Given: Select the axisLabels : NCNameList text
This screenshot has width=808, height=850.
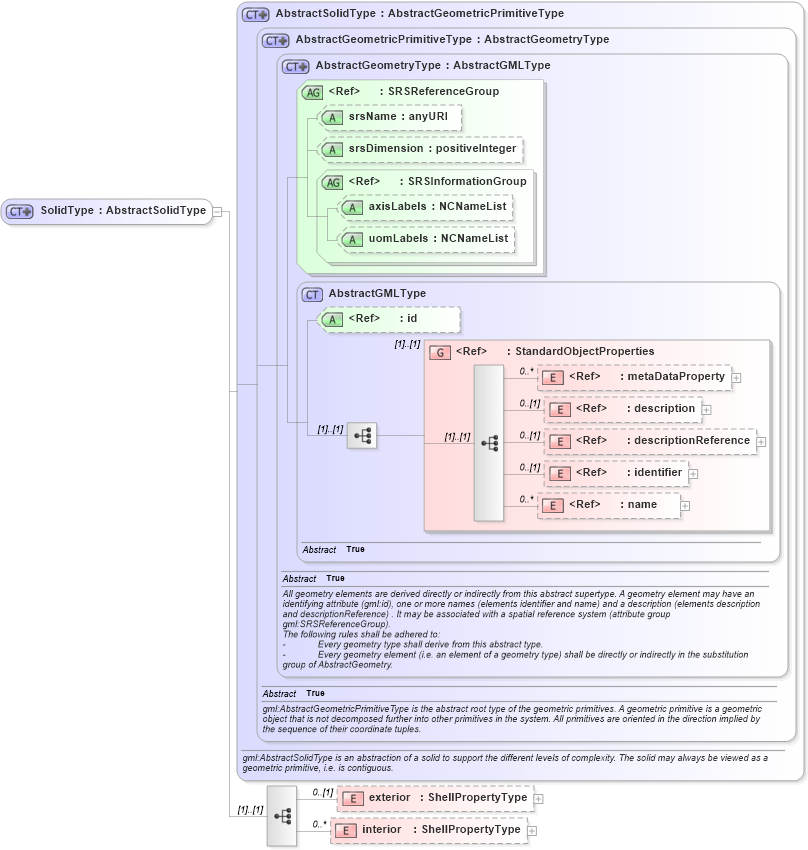Looking at the screenshot, I should [437, 207].
